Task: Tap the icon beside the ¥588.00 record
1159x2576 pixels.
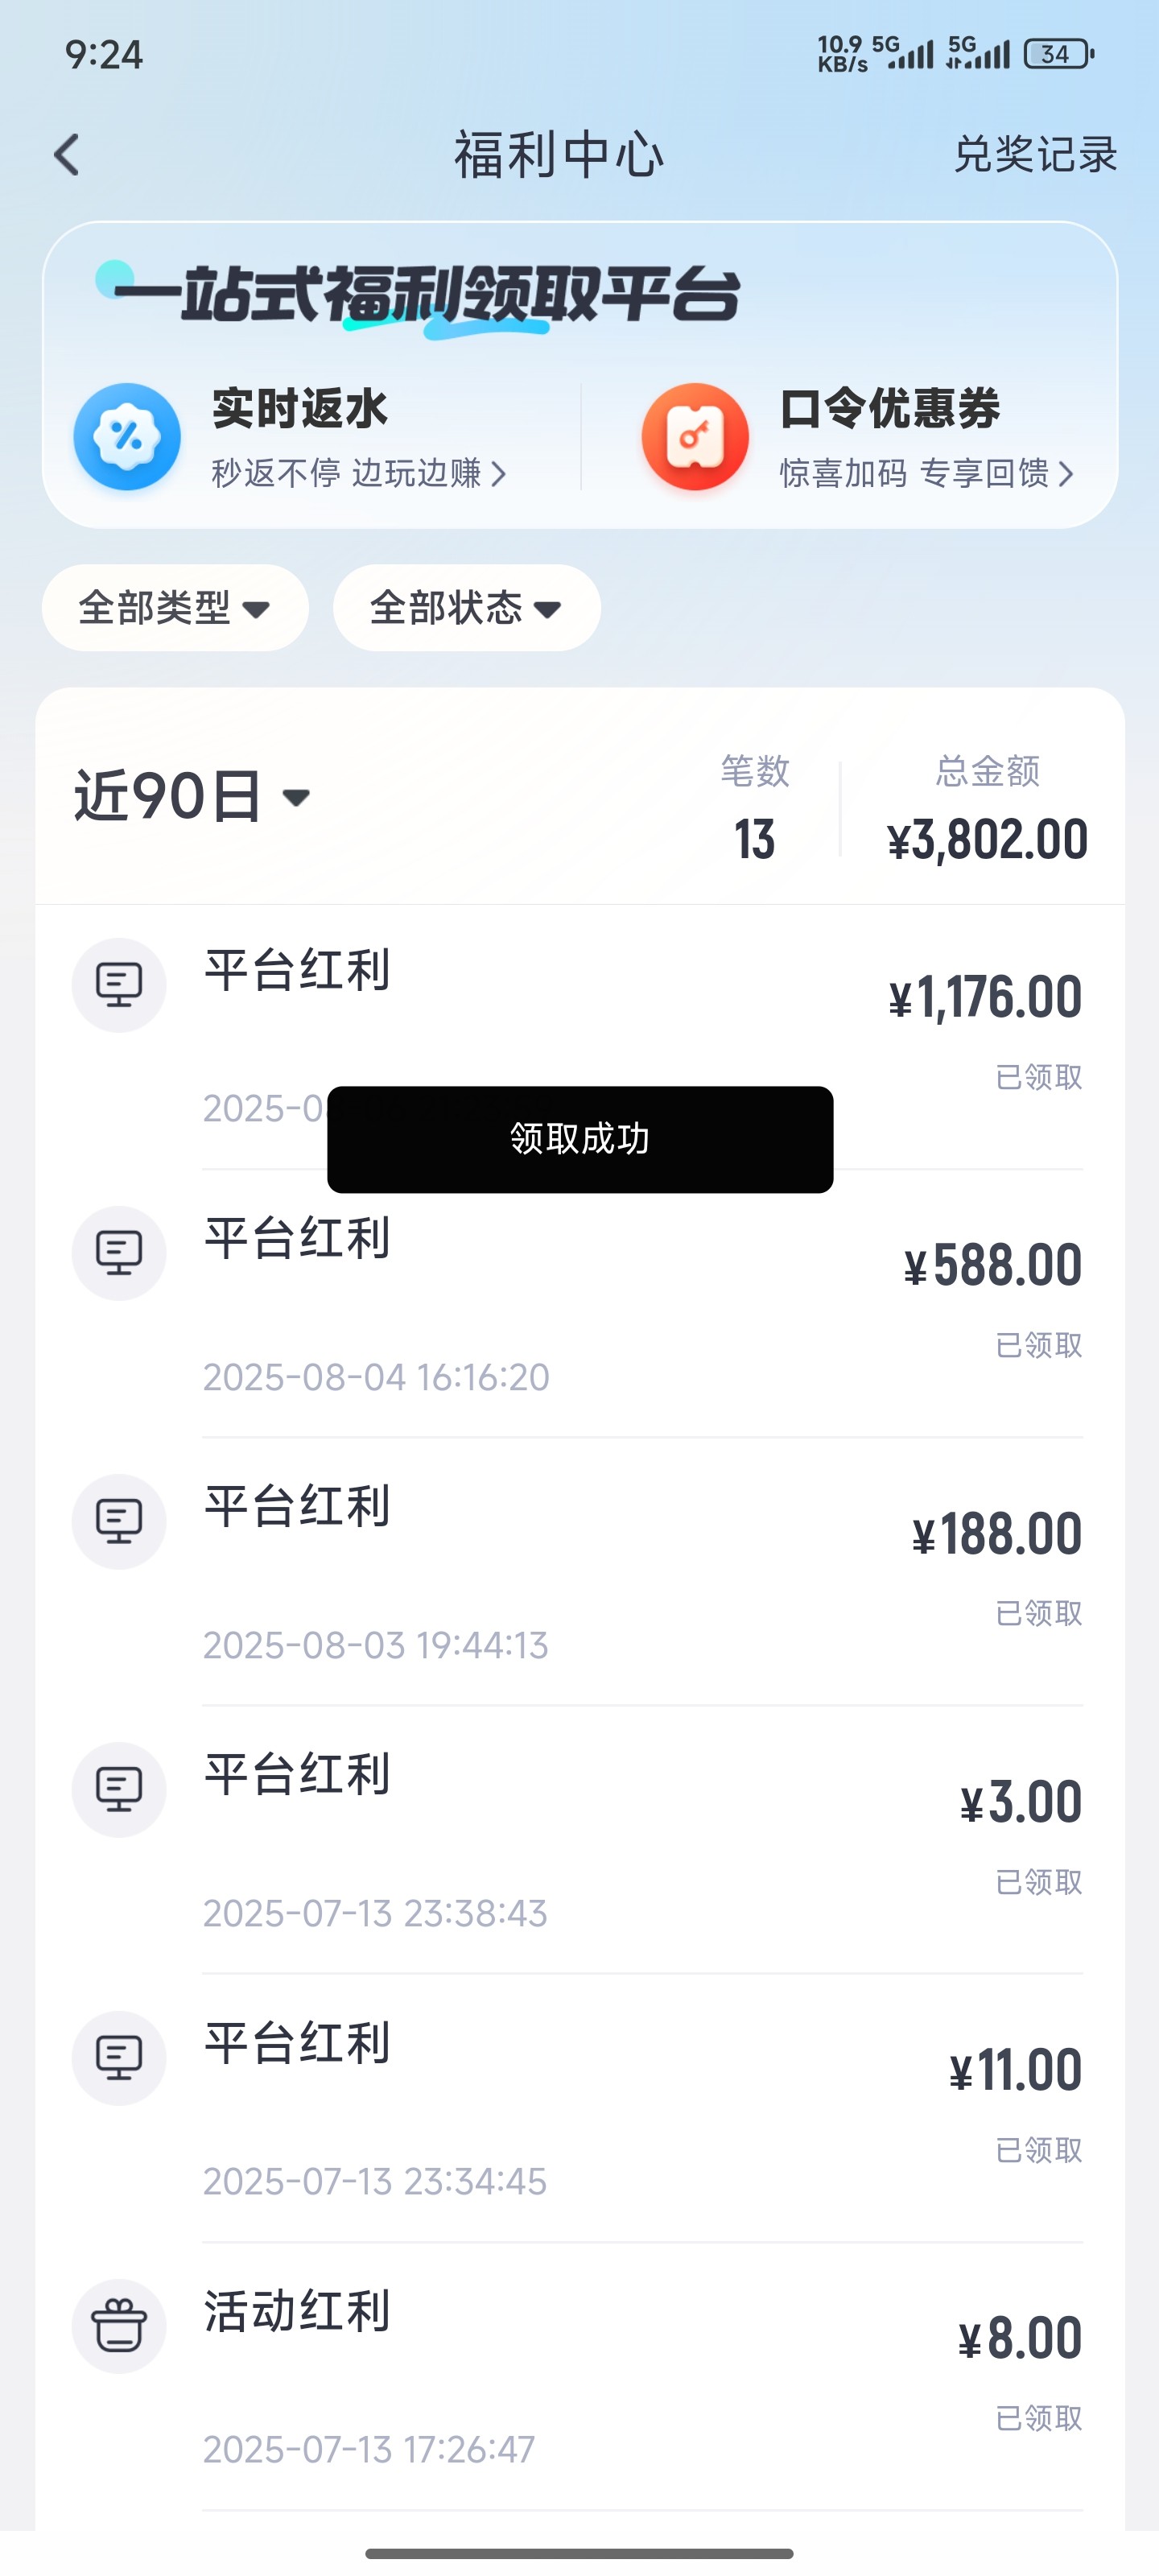Action: 119,1253
